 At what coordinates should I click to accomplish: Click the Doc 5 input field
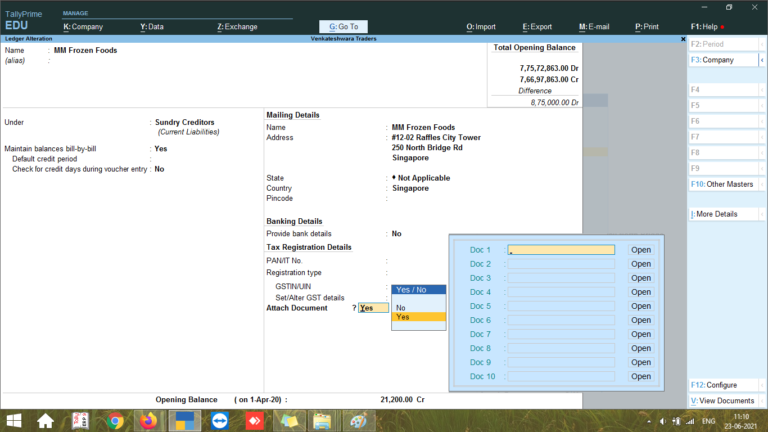561,306
